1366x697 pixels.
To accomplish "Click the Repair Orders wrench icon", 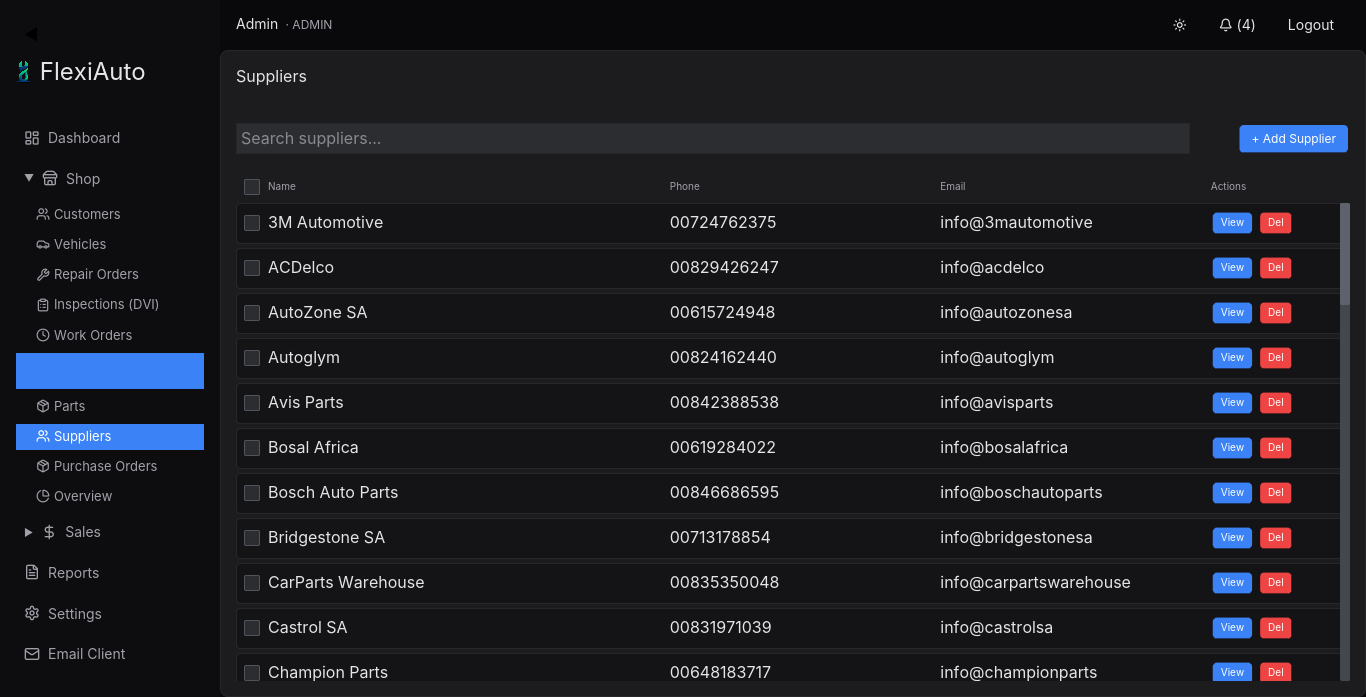I will [x=43, y=274].
